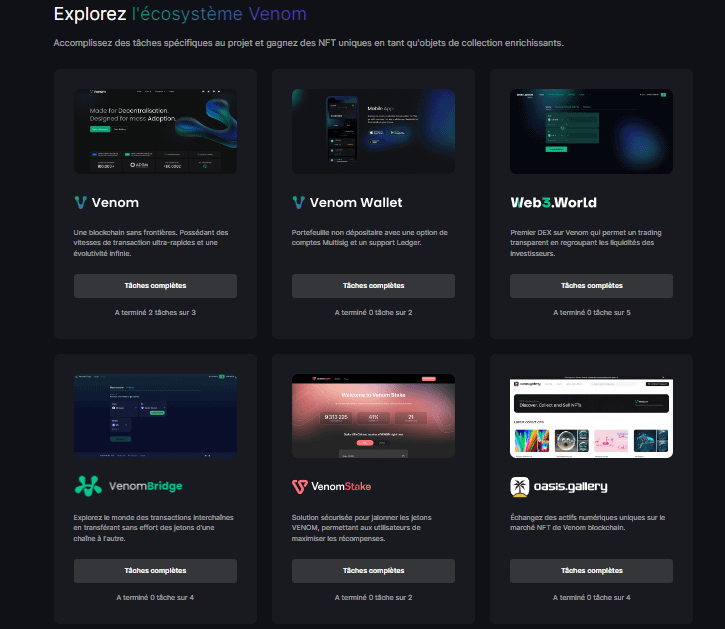
Task: Click the Venom Wallet mobile app preview
Action: pyautogui.click(x=373, y=131)
